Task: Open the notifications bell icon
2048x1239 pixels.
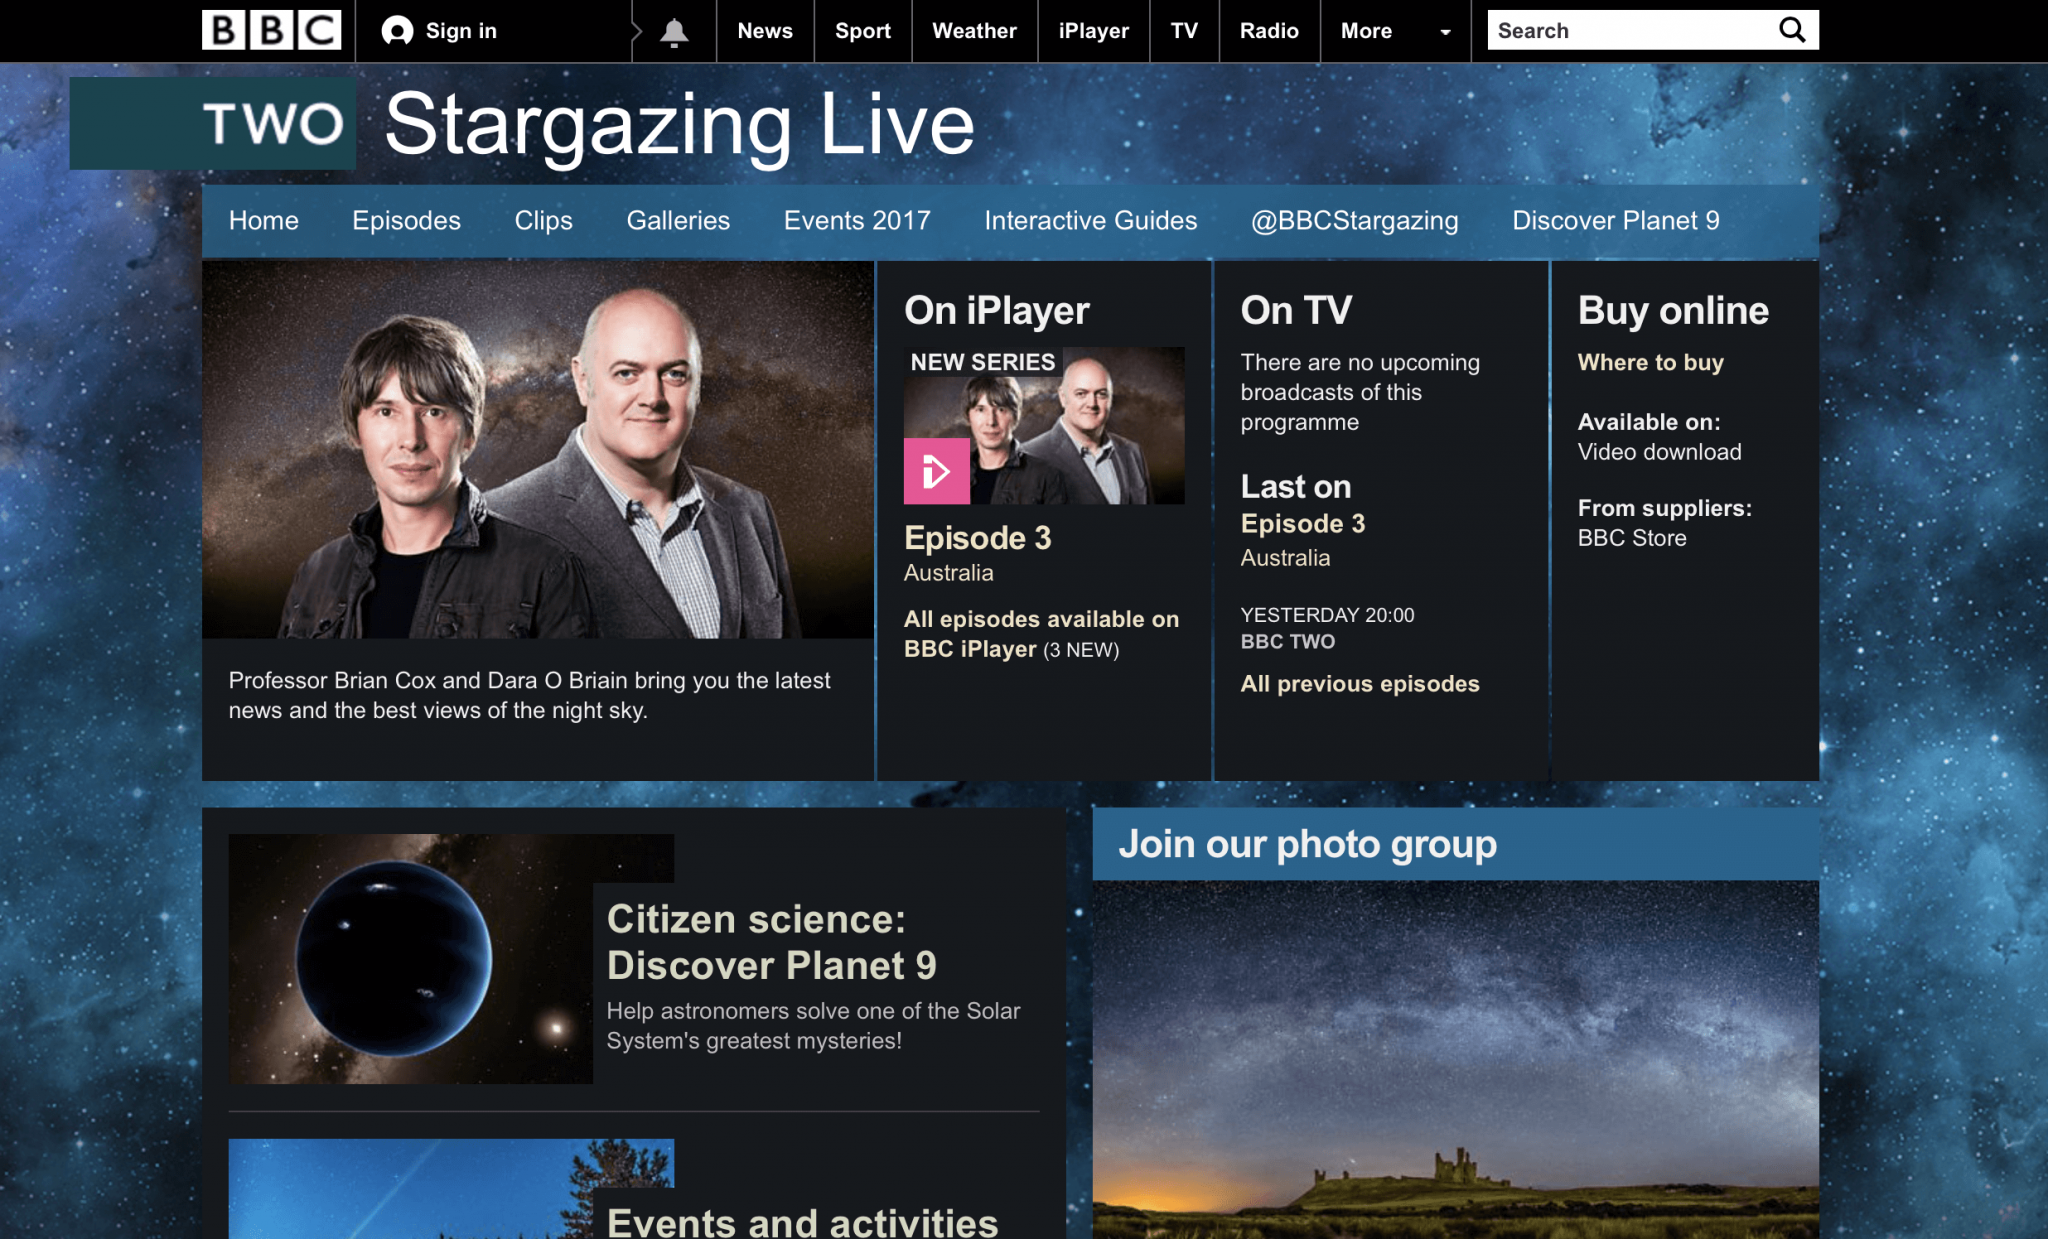Action: [674, 32]
